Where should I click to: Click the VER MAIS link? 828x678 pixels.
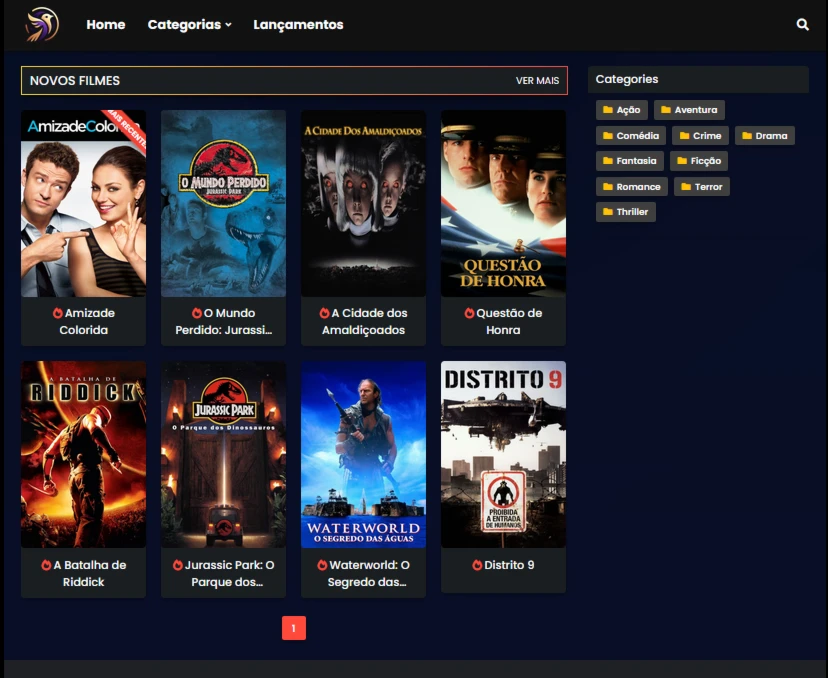point(537,81)
